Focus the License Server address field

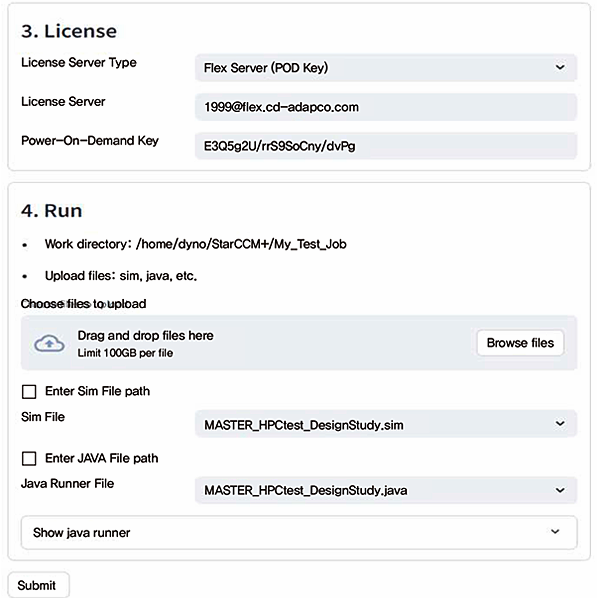tap(385, 107)
